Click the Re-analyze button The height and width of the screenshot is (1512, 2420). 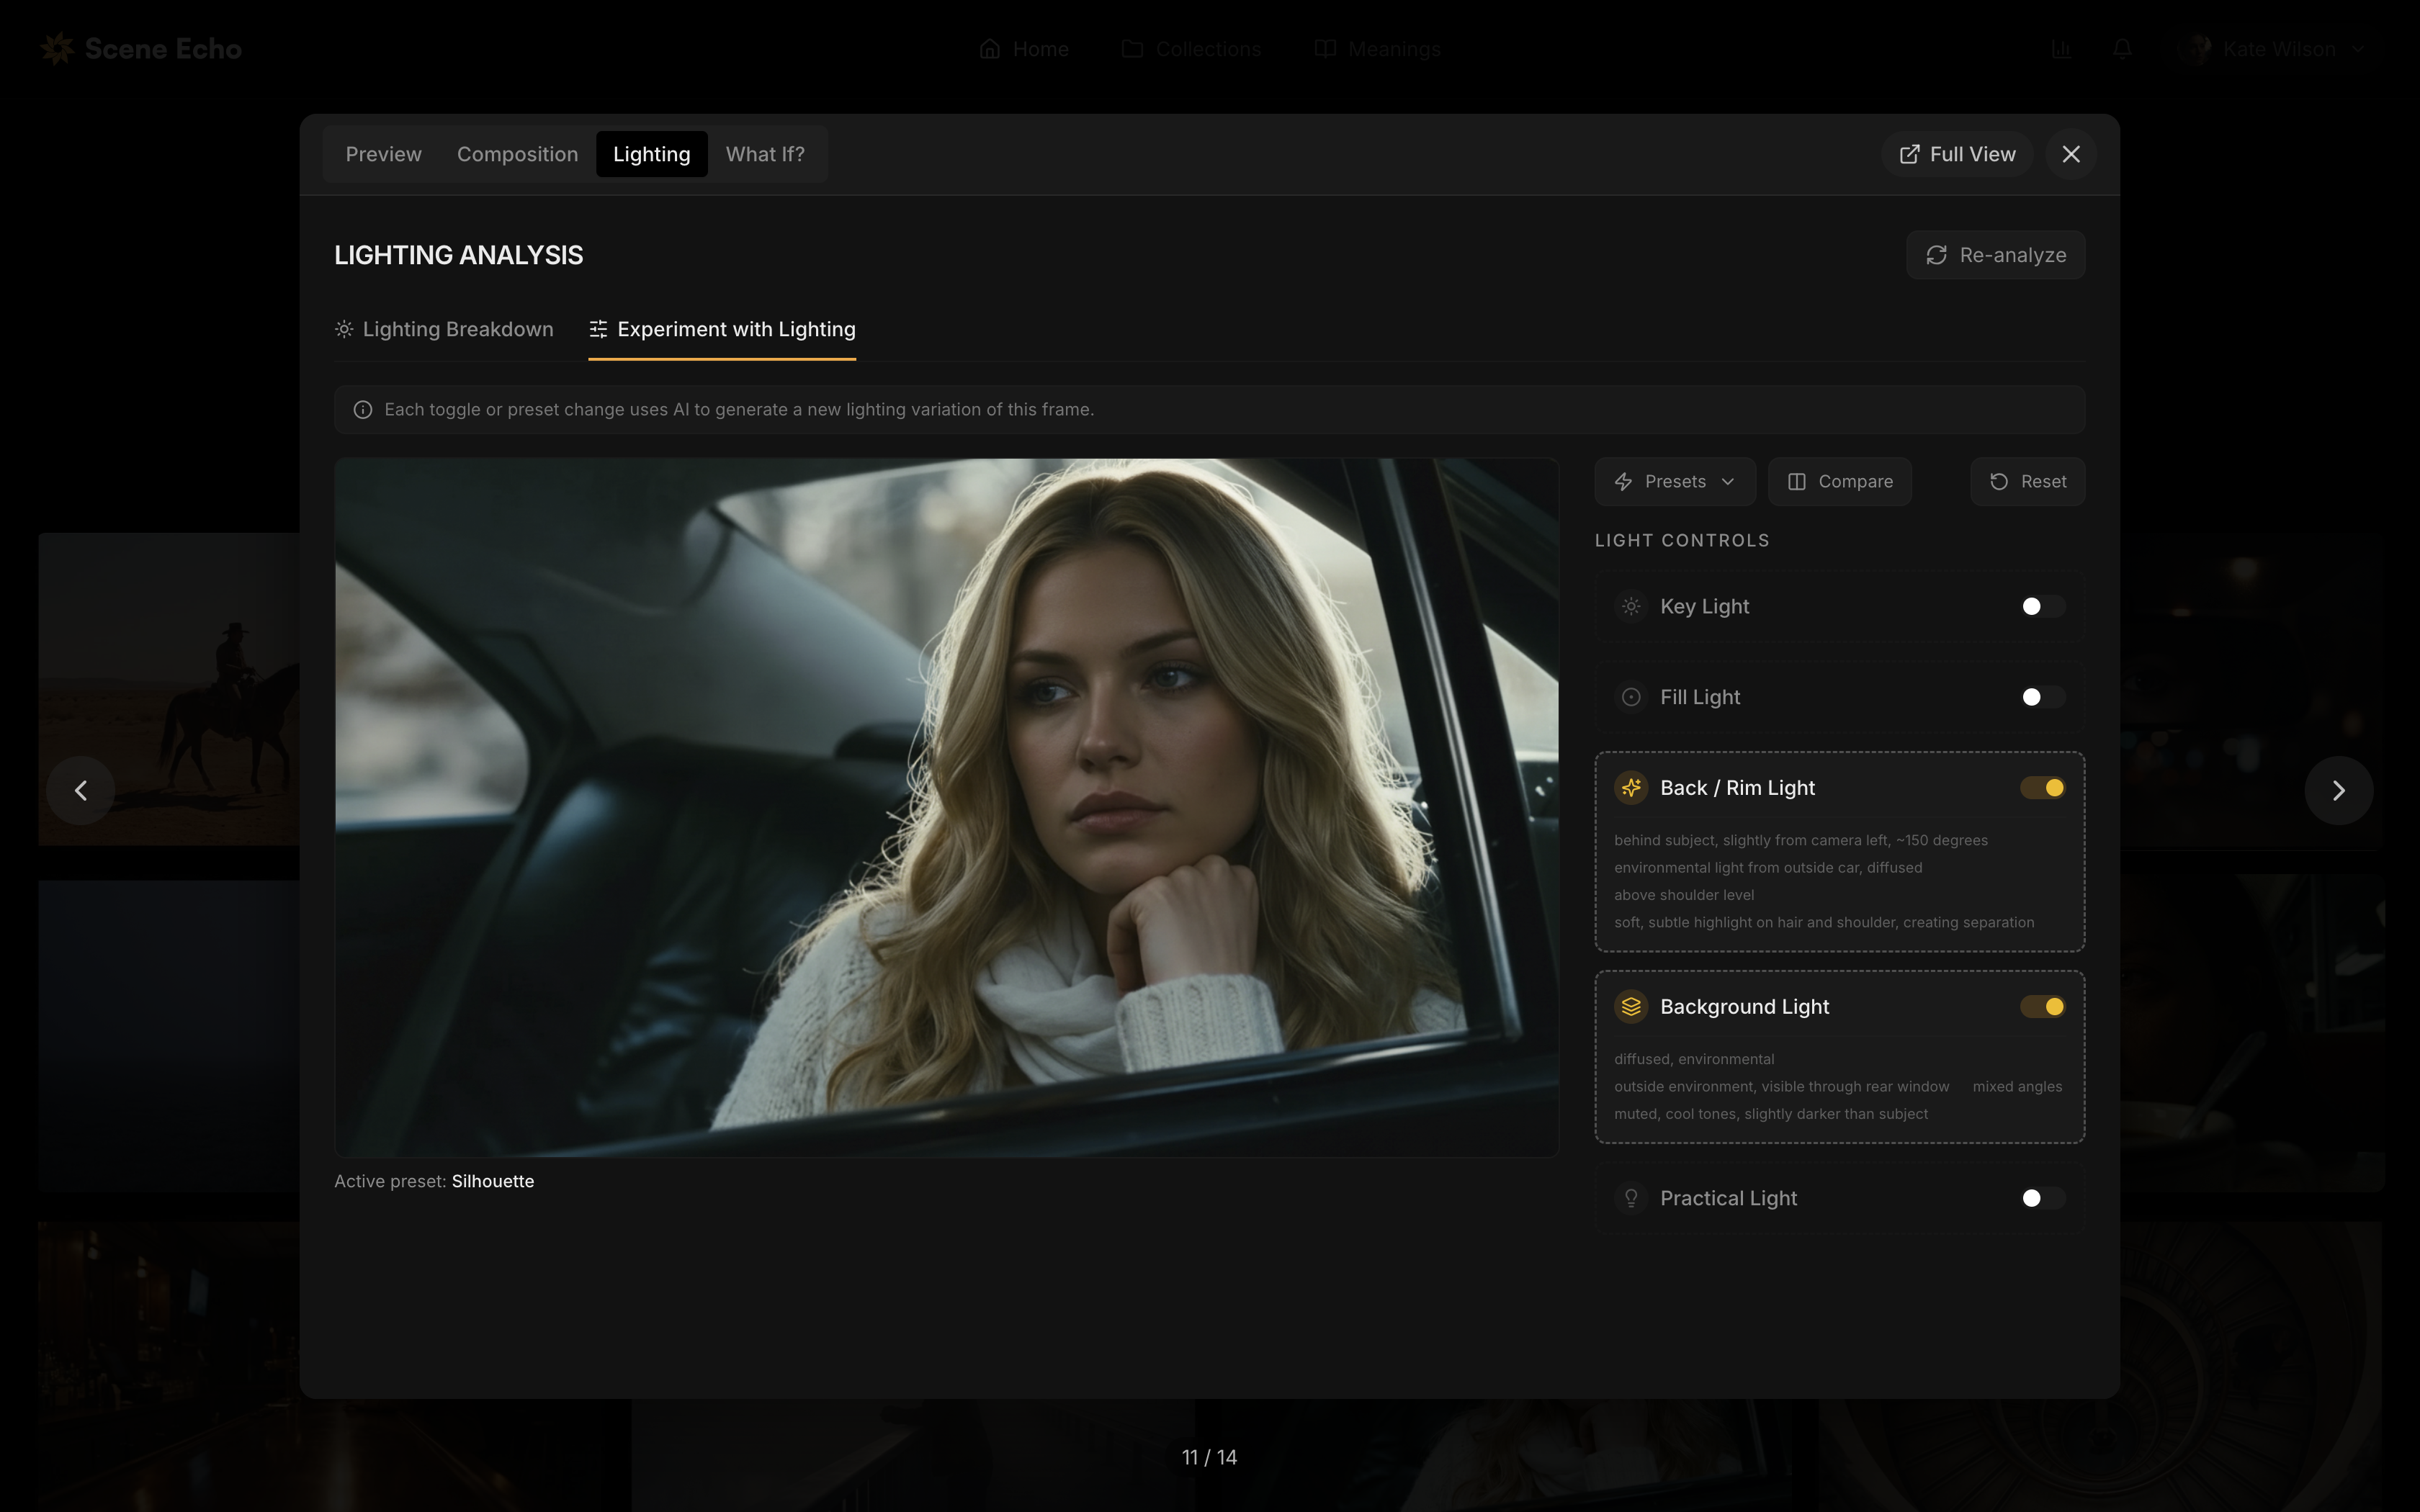(x=1995, y=255)
